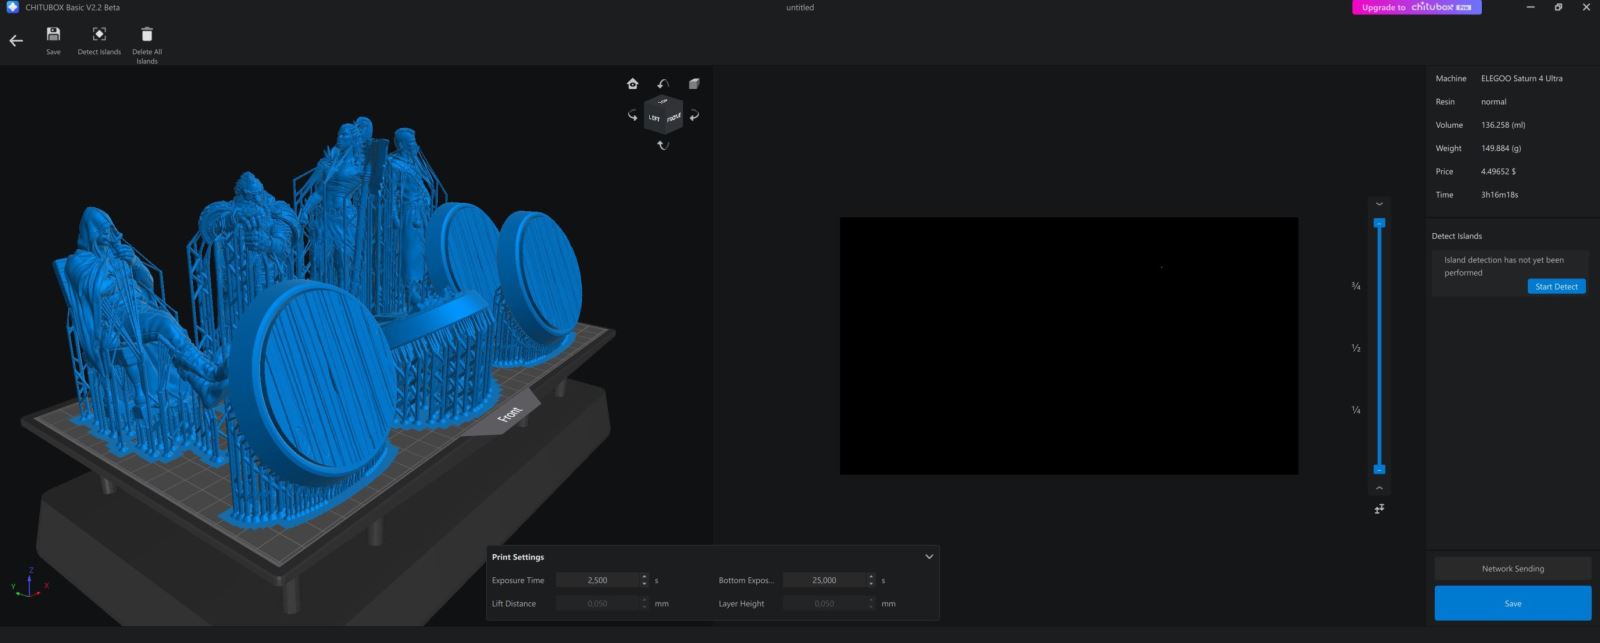
Task: Click the Time value 3h16m18s
Action: [x=1499, y=195]
